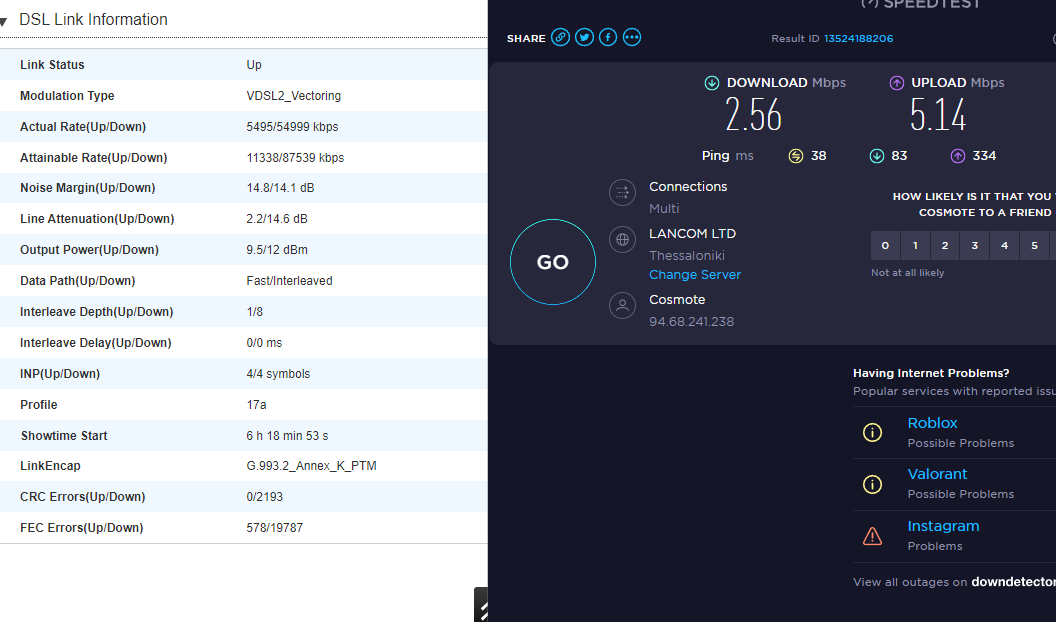Viewport: 1056px width, 622px height.
Task: Click the Roblox info circle icon
Action: pyautogui.click(x=872, y=432)
